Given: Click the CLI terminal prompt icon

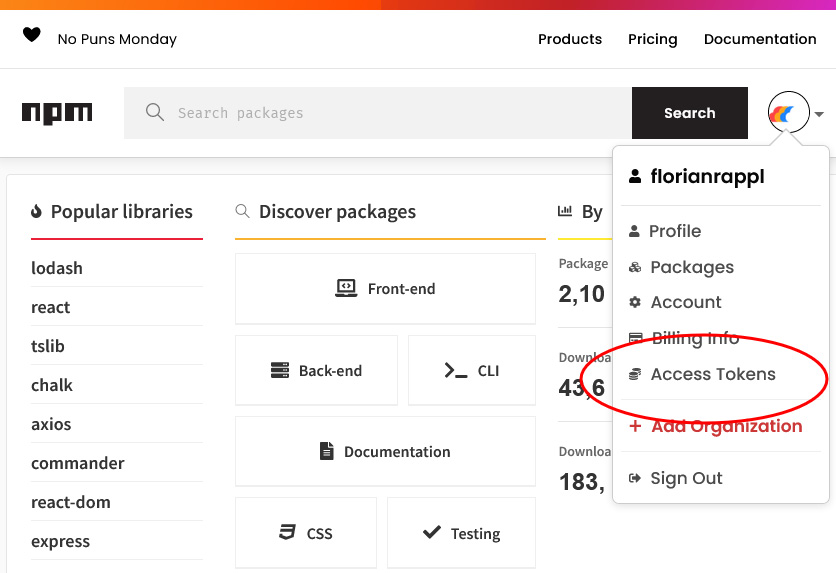Looking at the screenshot, I should click(x=456, y=370).
